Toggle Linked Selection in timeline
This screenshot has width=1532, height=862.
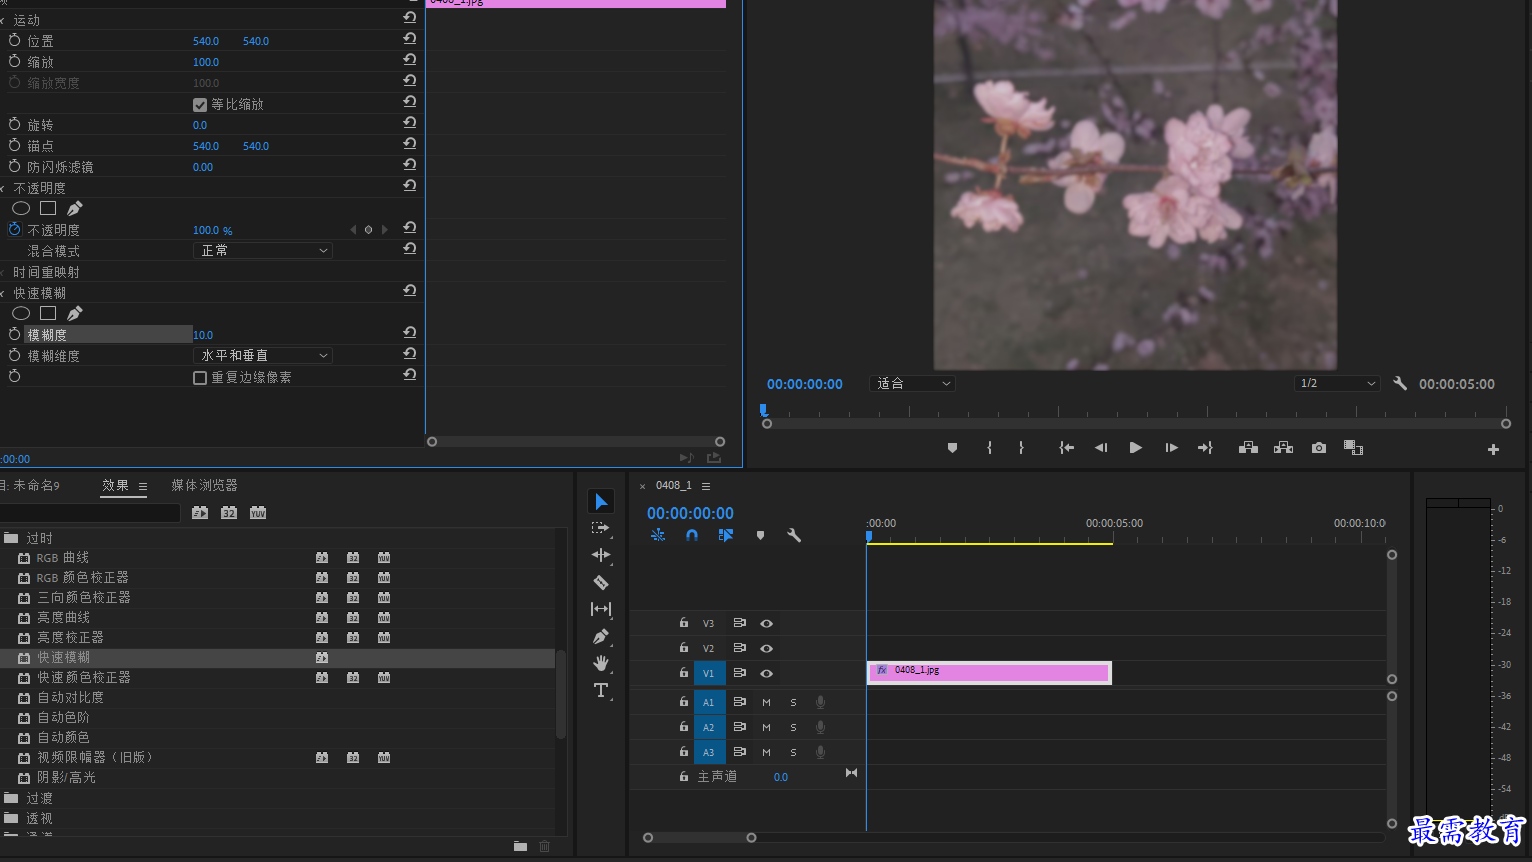click(726, 535)
